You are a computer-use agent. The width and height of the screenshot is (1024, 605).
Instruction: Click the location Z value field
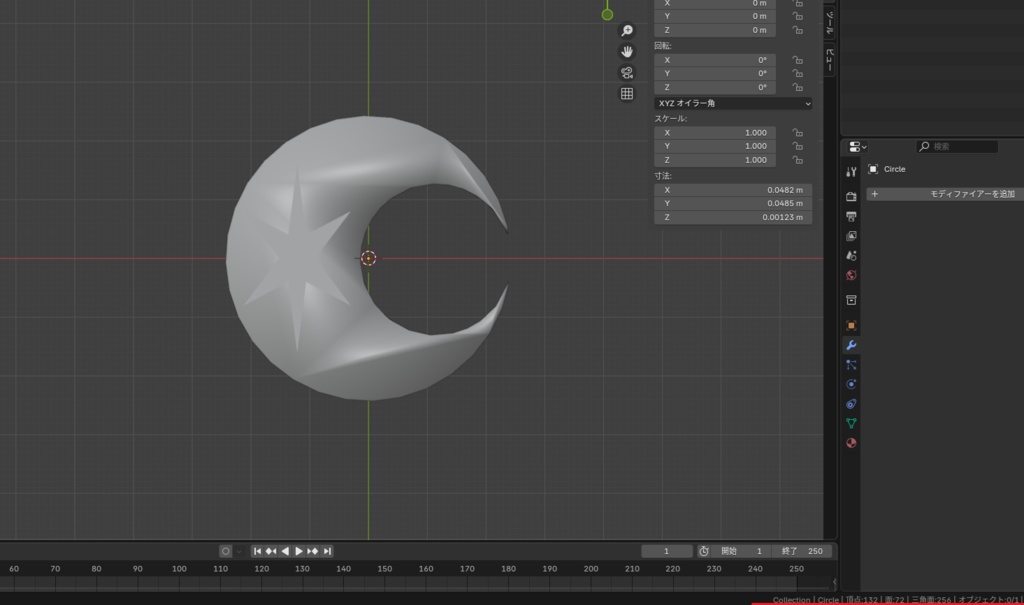(x=715, y=30)
